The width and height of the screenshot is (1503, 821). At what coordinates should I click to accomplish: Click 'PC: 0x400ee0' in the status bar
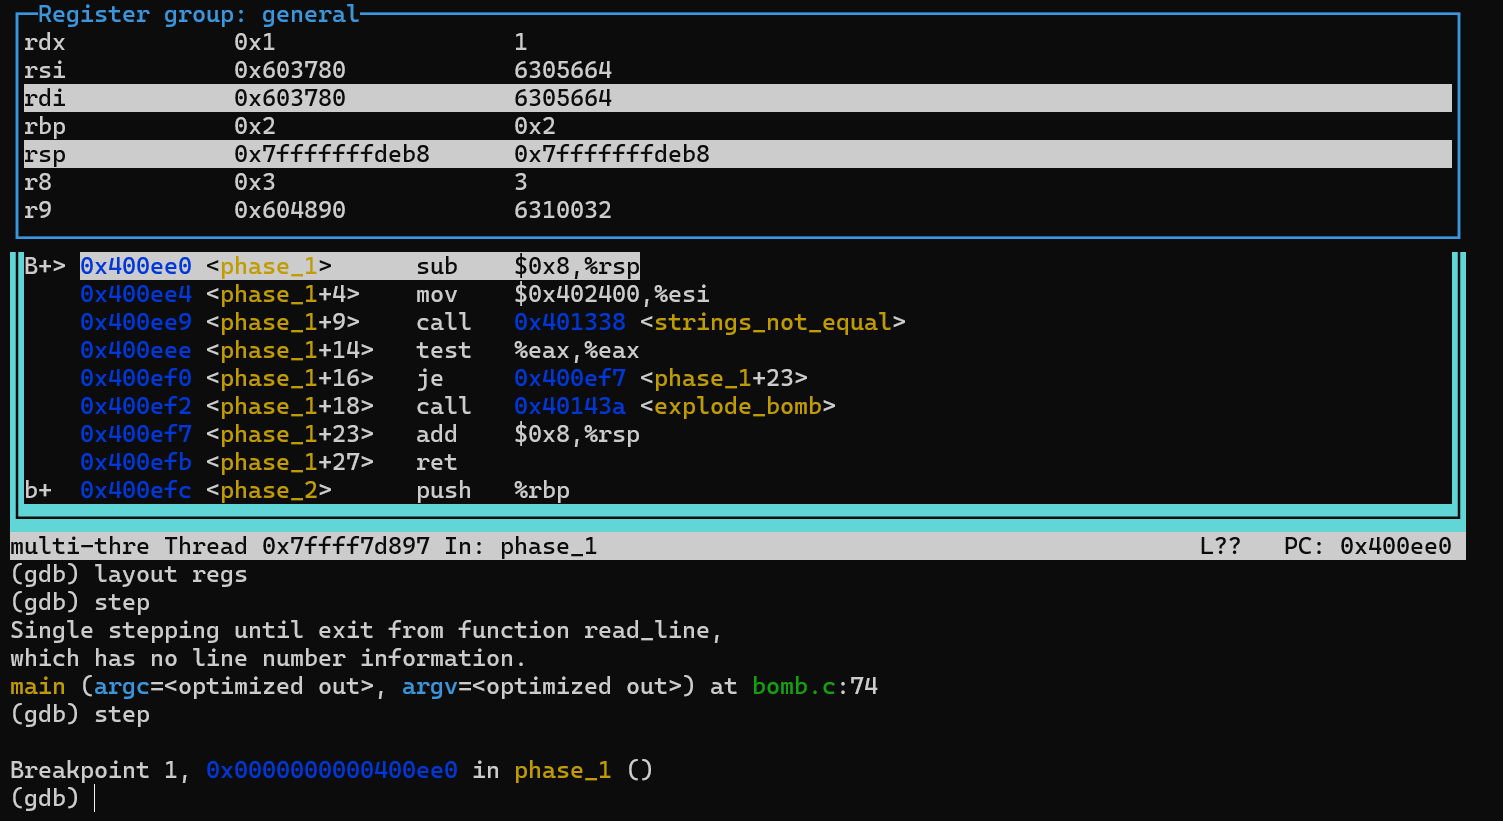pos(1367,546)
